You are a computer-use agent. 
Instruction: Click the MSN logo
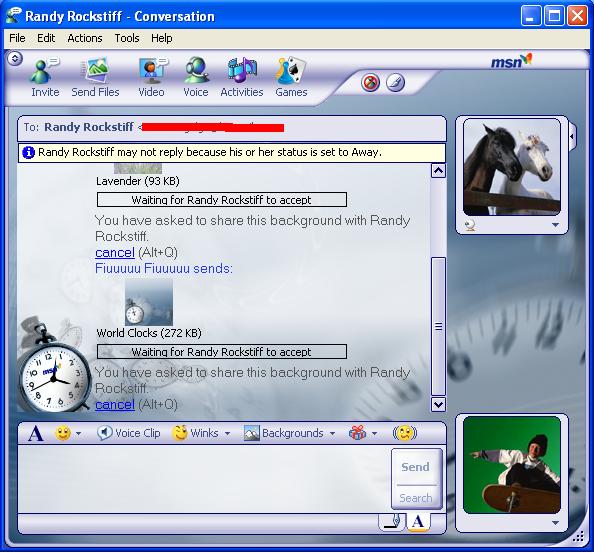click(x=511, y=61)
